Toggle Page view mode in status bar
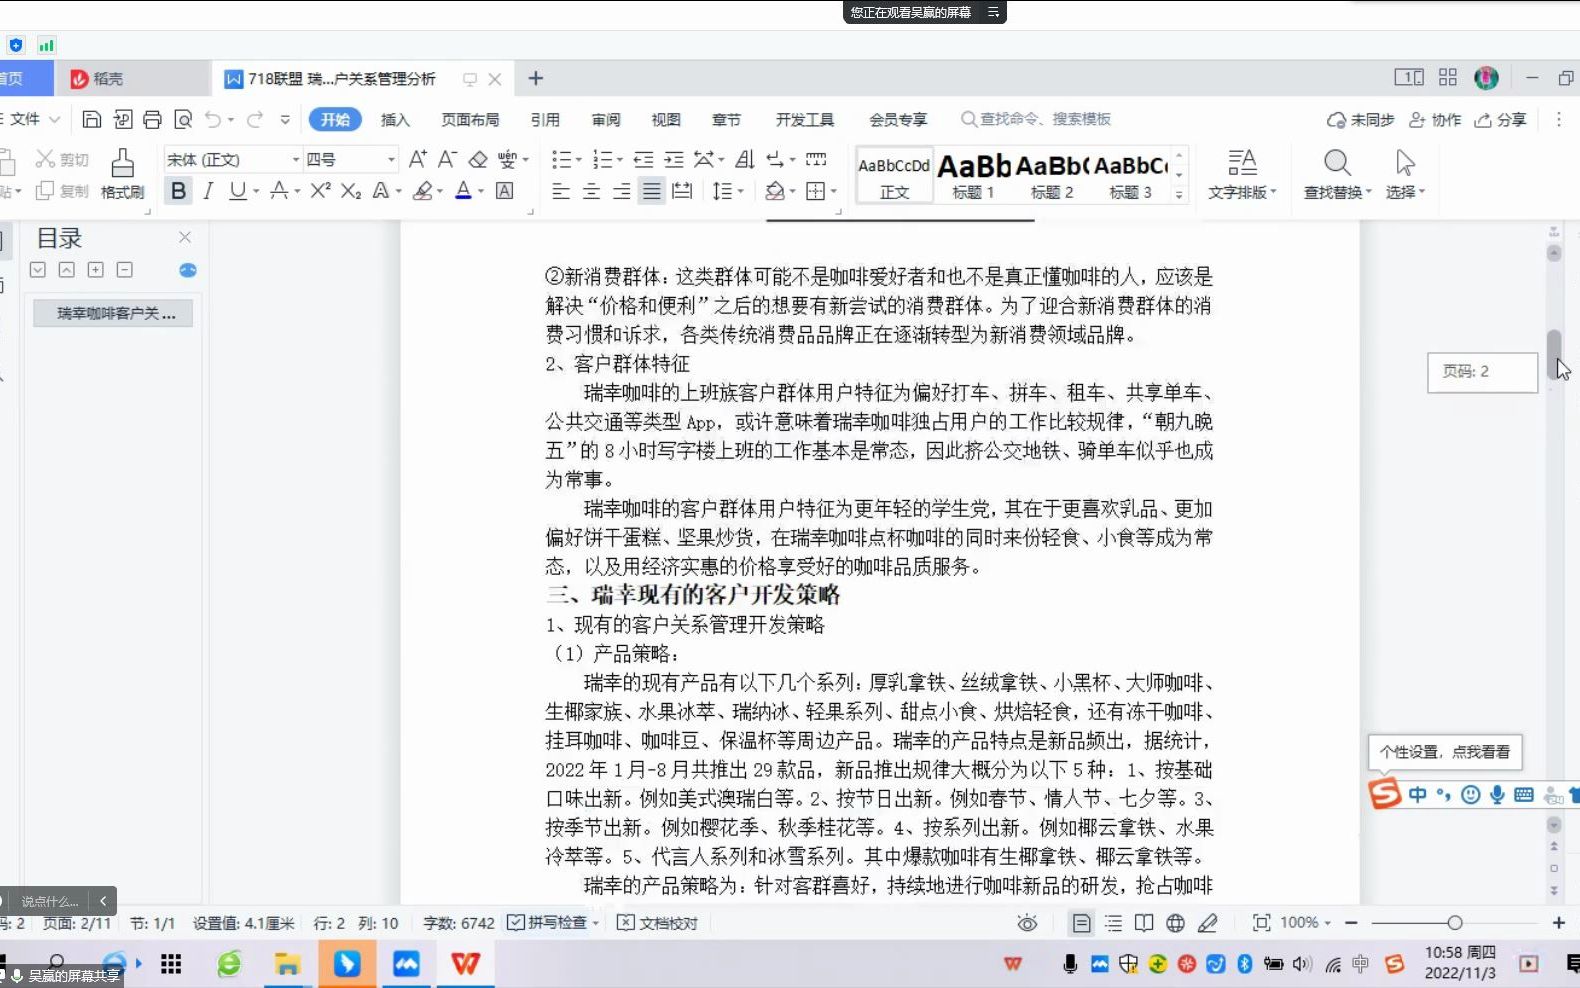 pos(1081,923)
